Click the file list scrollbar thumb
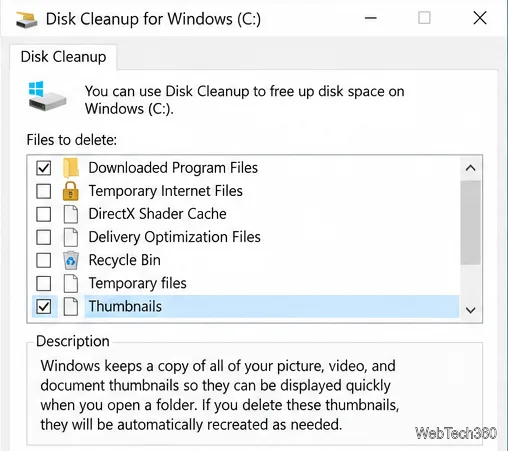The width and height of the screenshot is (508, 451). pos(470,223)
